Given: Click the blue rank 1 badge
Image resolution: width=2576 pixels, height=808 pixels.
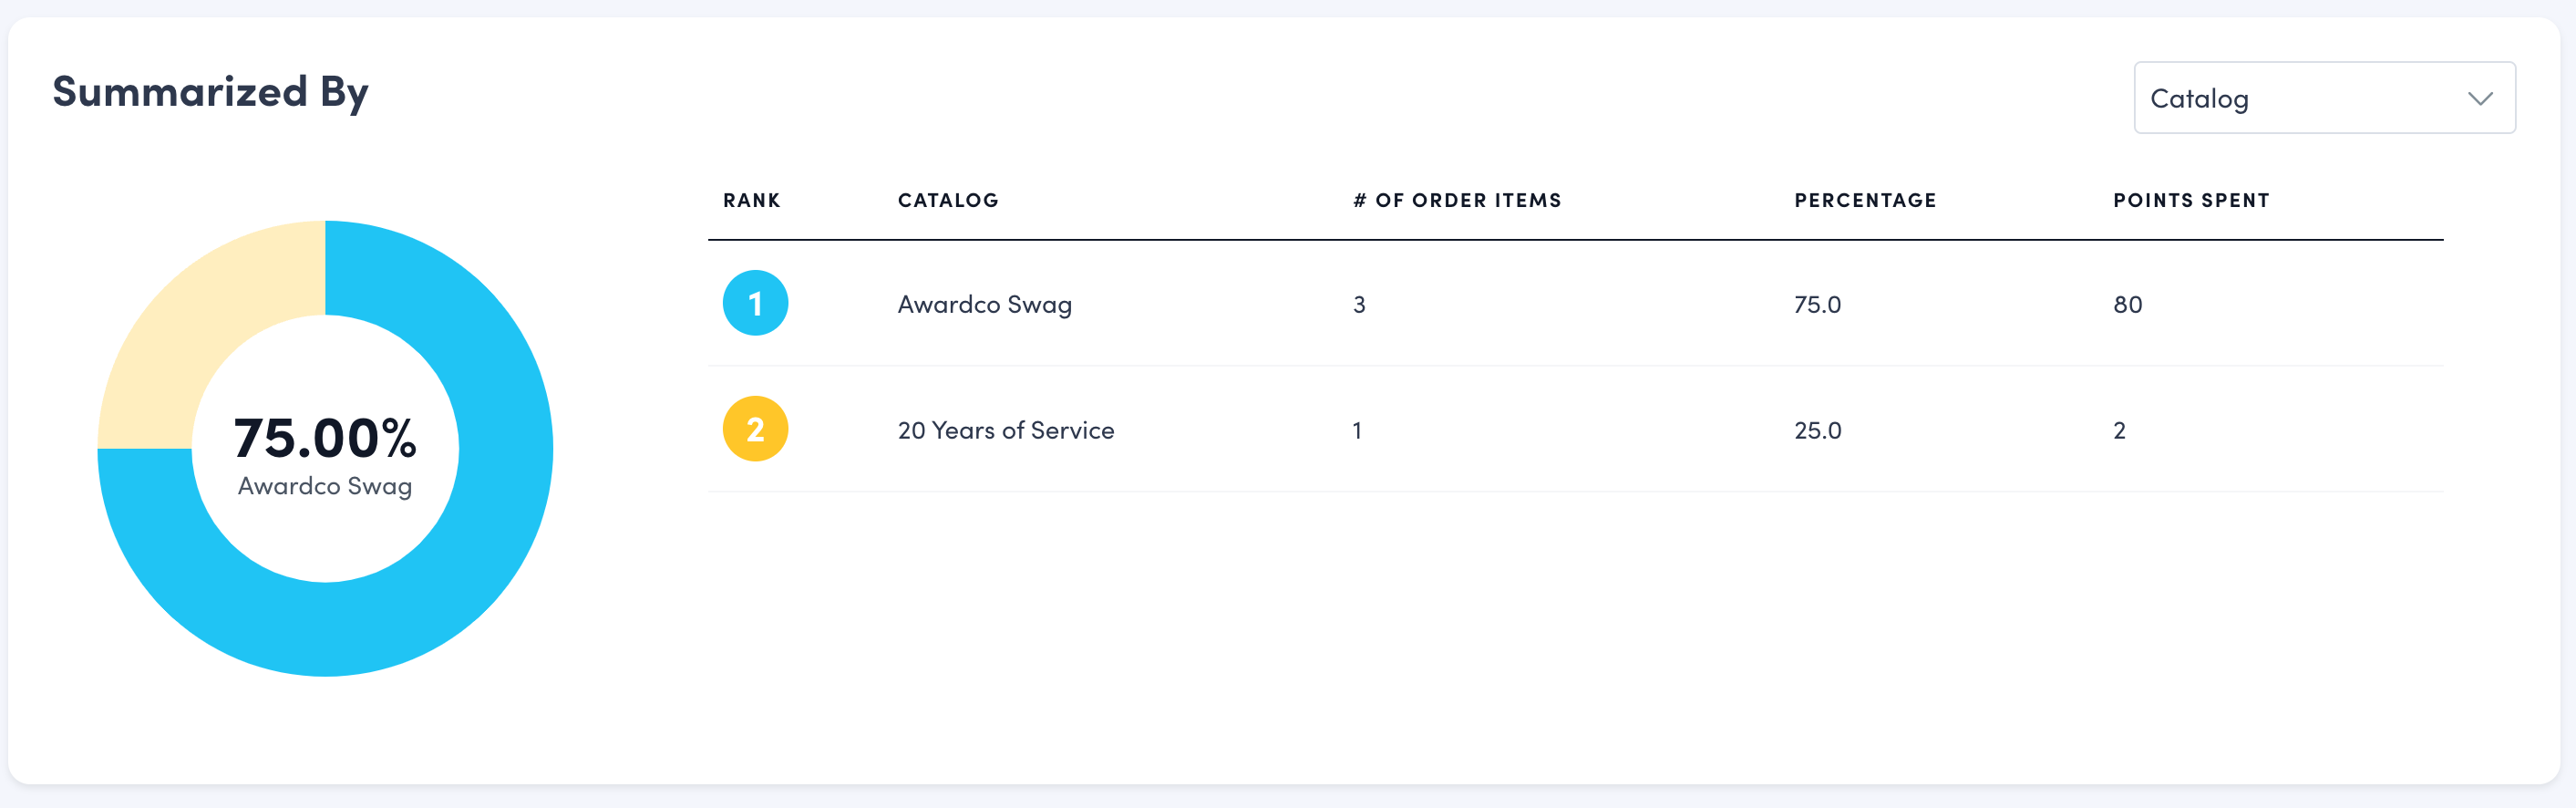Looking at the screenshot, I should coord(755,303).
